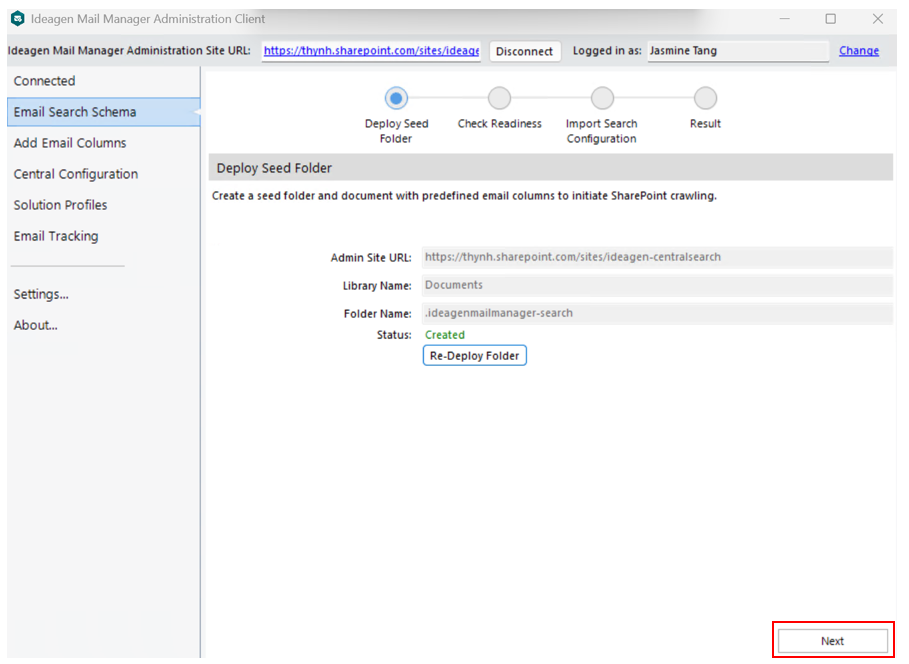Click the Deploy Seed Folder section header
The height and width of the screenshot is (664, 909).
551,168
